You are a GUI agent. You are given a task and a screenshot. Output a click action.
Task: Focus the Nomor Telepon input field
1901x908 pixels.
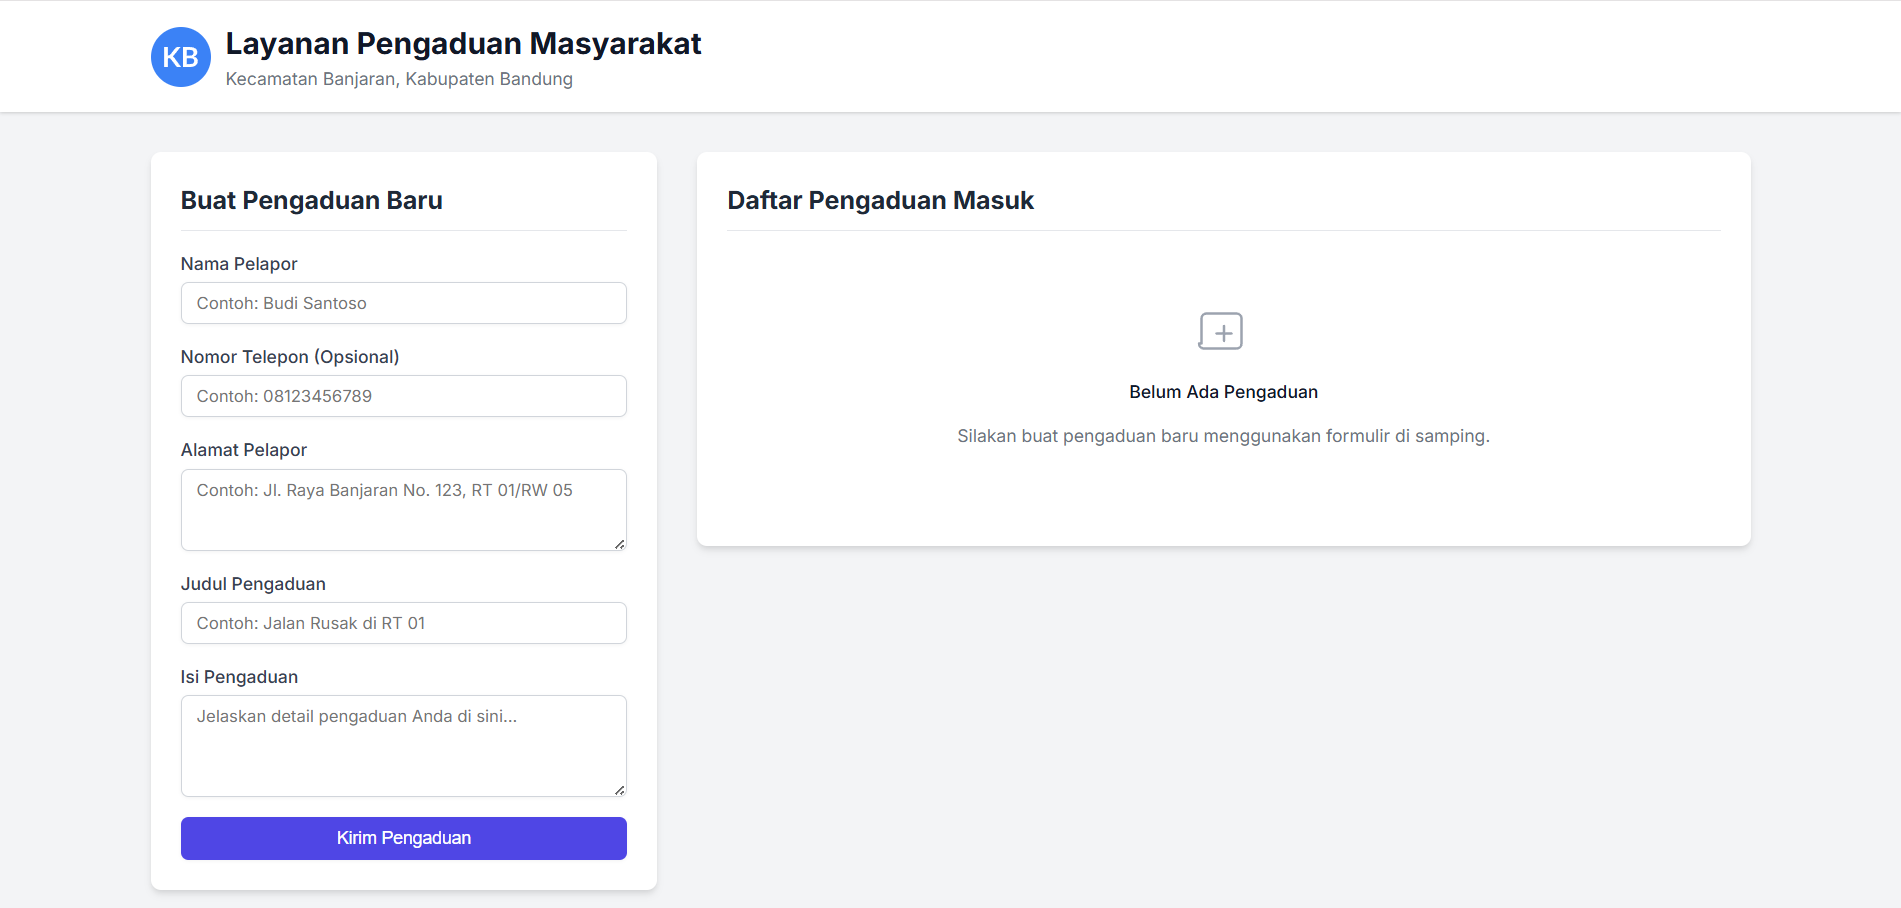coord(403,396)
